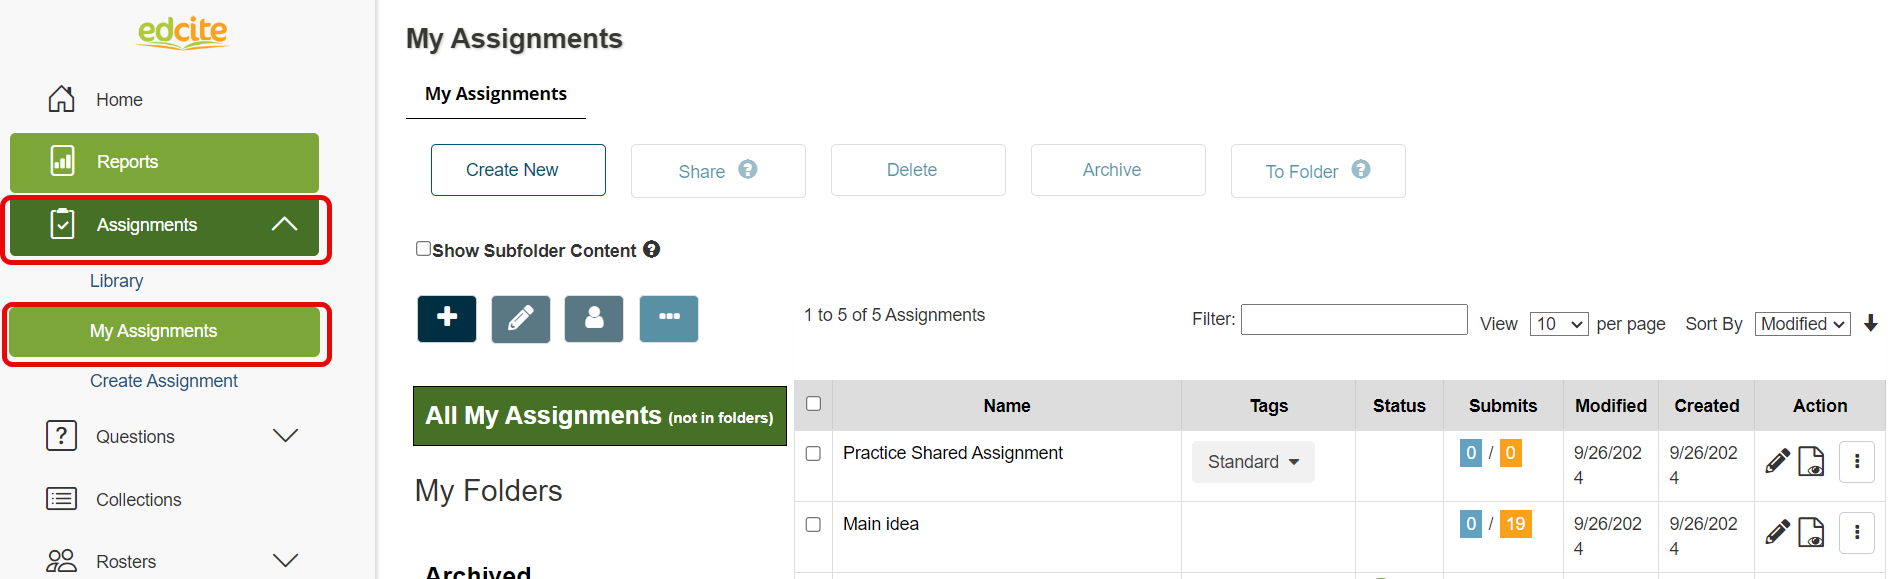Click the folder user sharing icon

[x=594, y=319]
